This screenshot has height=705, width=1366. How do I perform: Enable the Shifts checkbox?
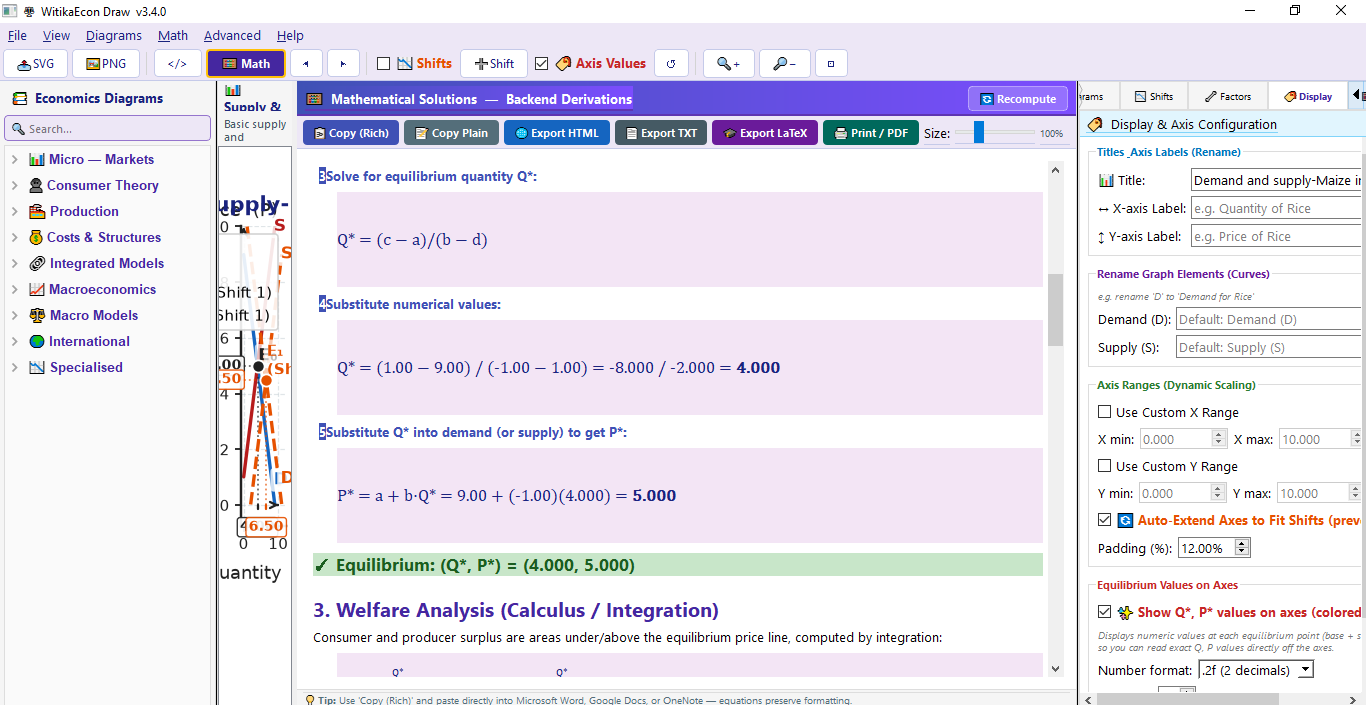tap(383, 63)
